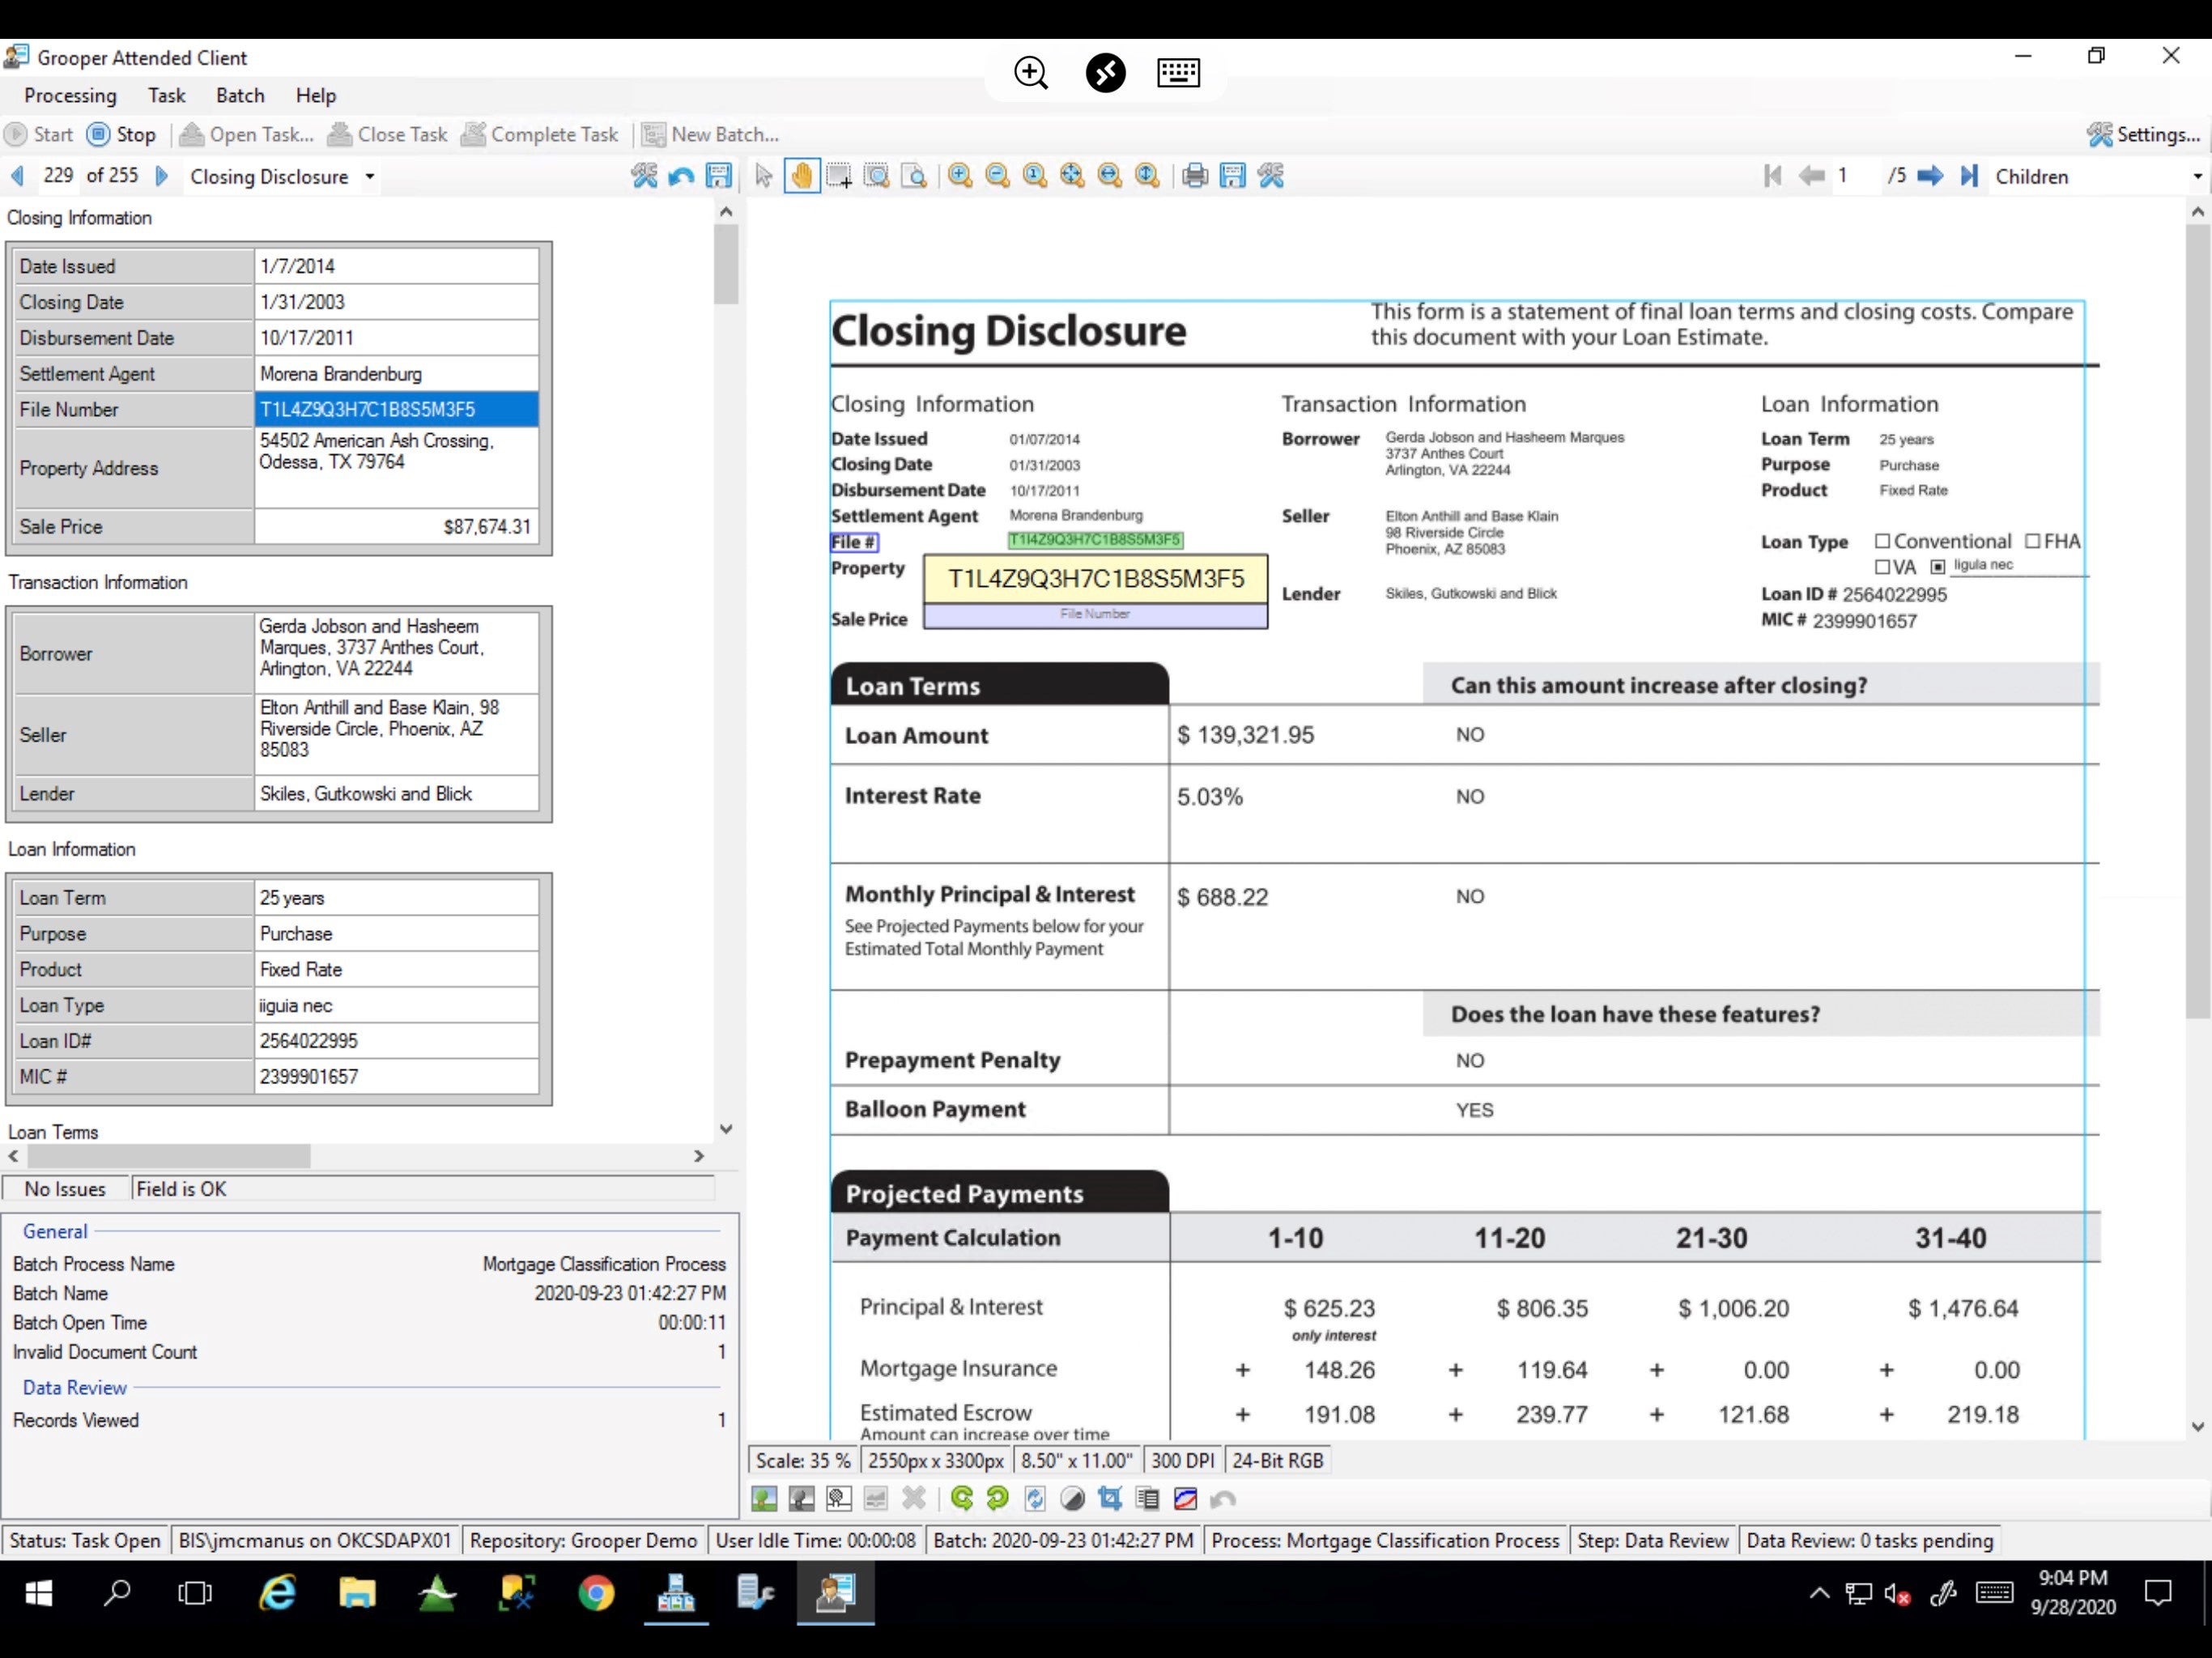2212x1658 pixels.
Task: Toggle the VA loan type checkbox
Action: point(1882,567)
